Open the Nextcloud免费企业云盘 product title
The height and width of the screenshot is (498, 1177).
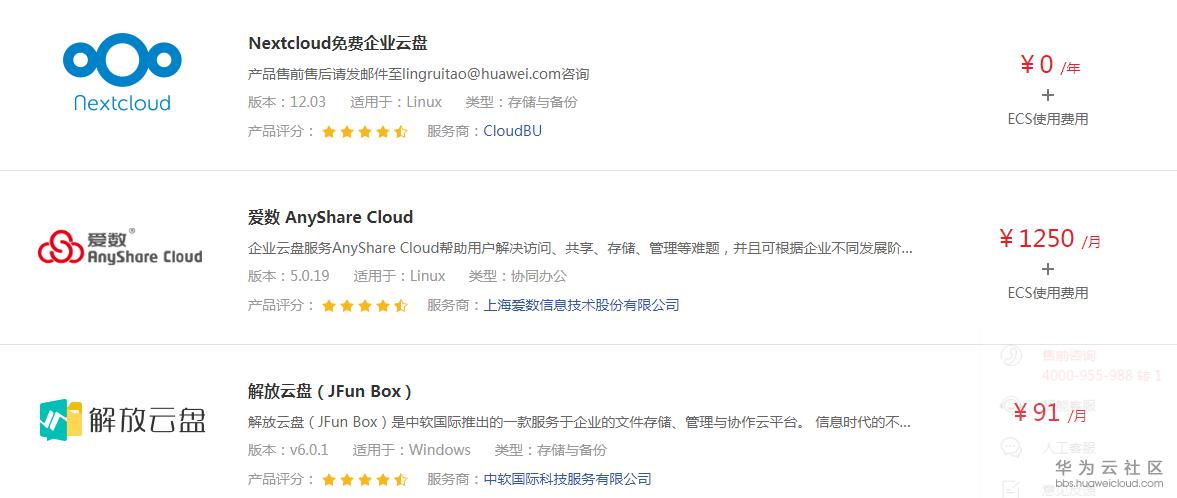click(338, 43)
